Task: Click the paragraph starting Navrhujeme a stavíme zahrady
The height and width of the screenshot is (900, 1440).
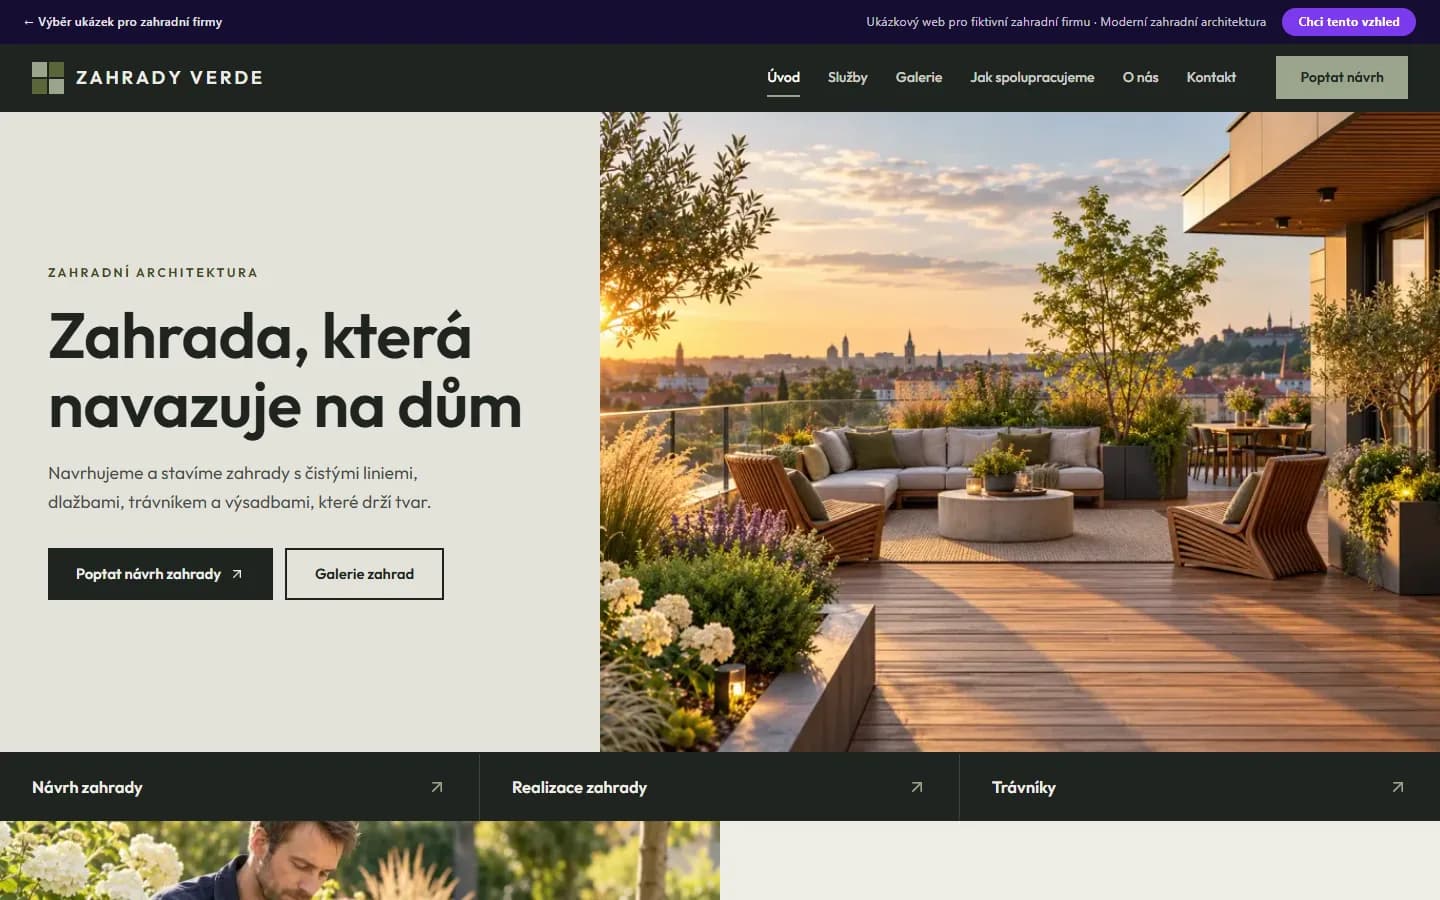Action: 240,487
